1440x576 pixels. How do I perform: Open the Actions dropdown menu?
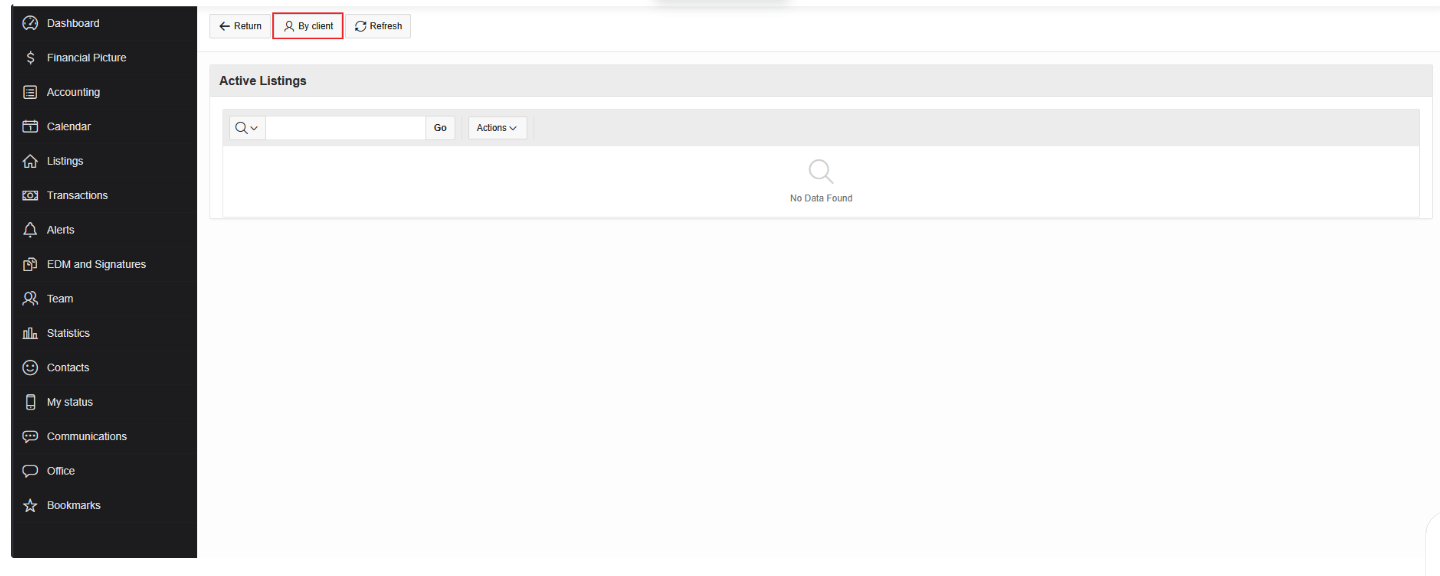coord(497,128)
